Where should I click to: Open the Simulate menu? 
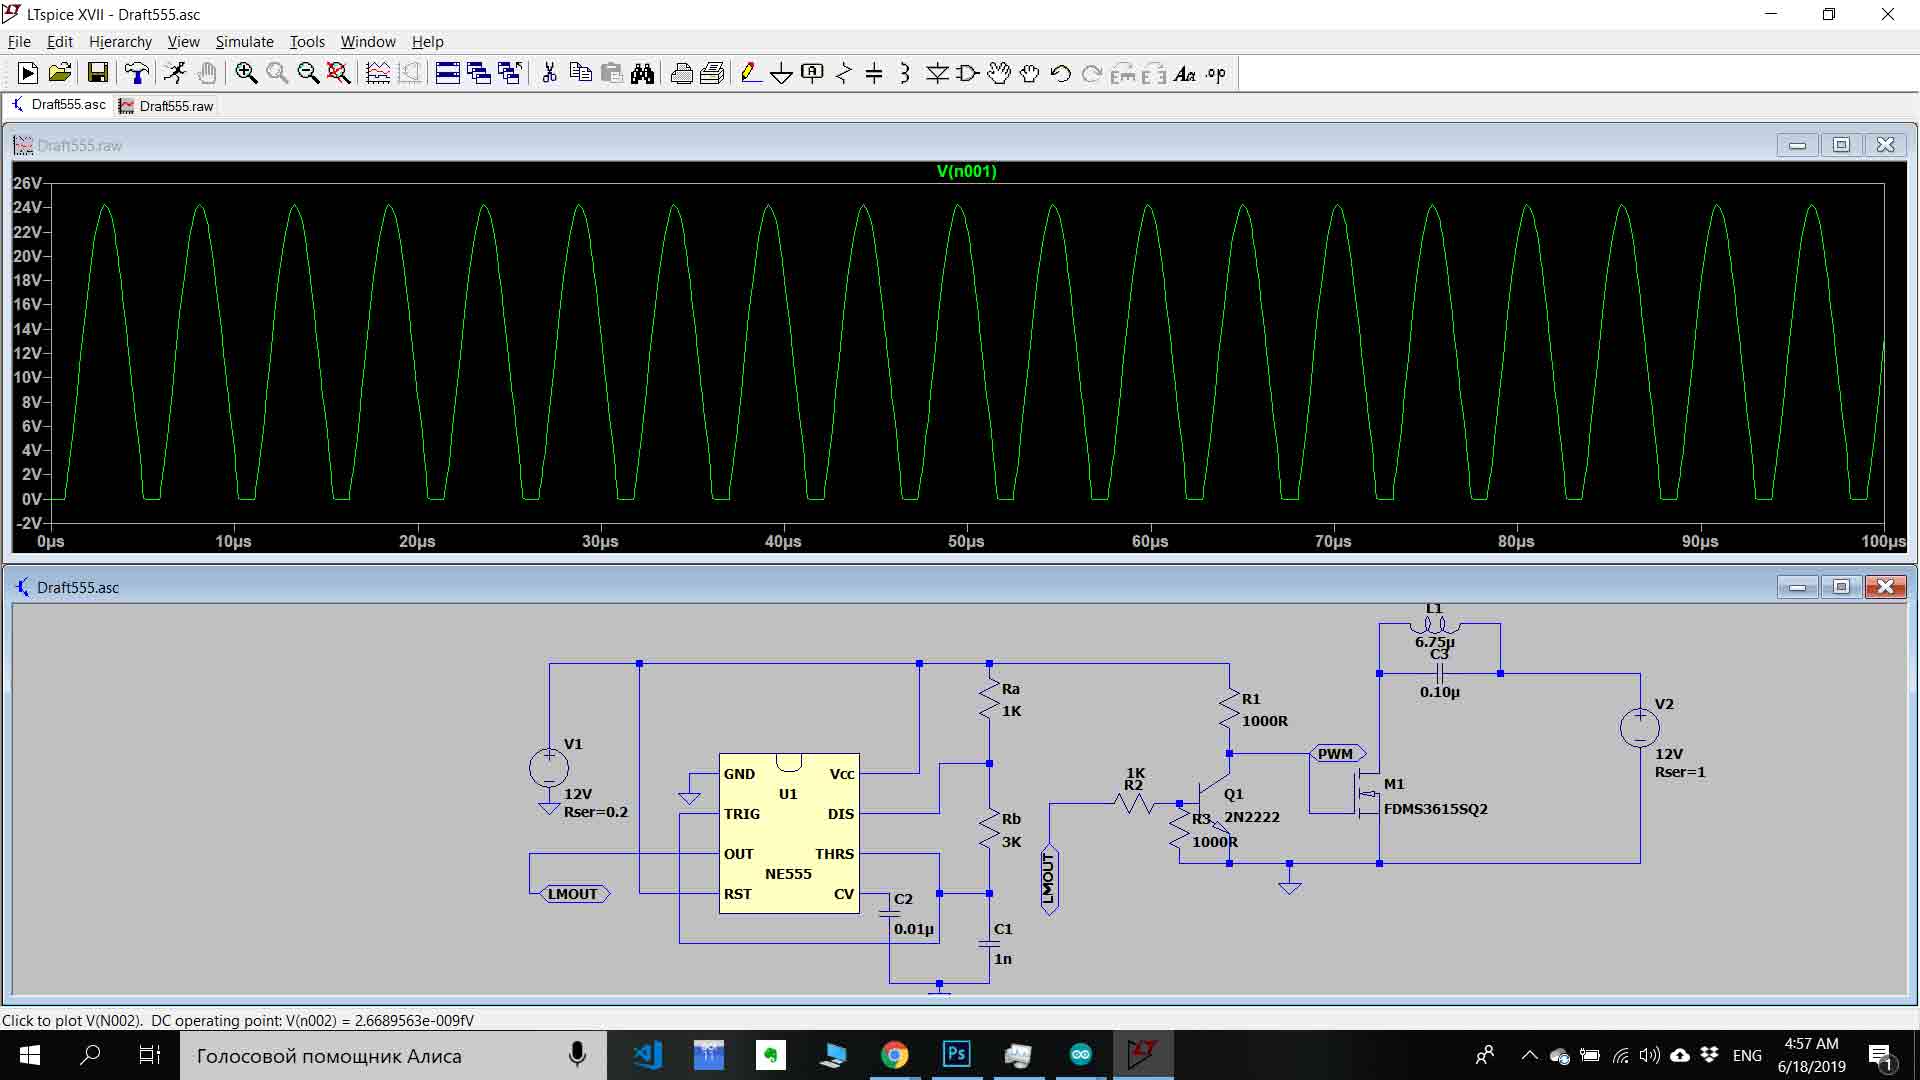point(244,42)
